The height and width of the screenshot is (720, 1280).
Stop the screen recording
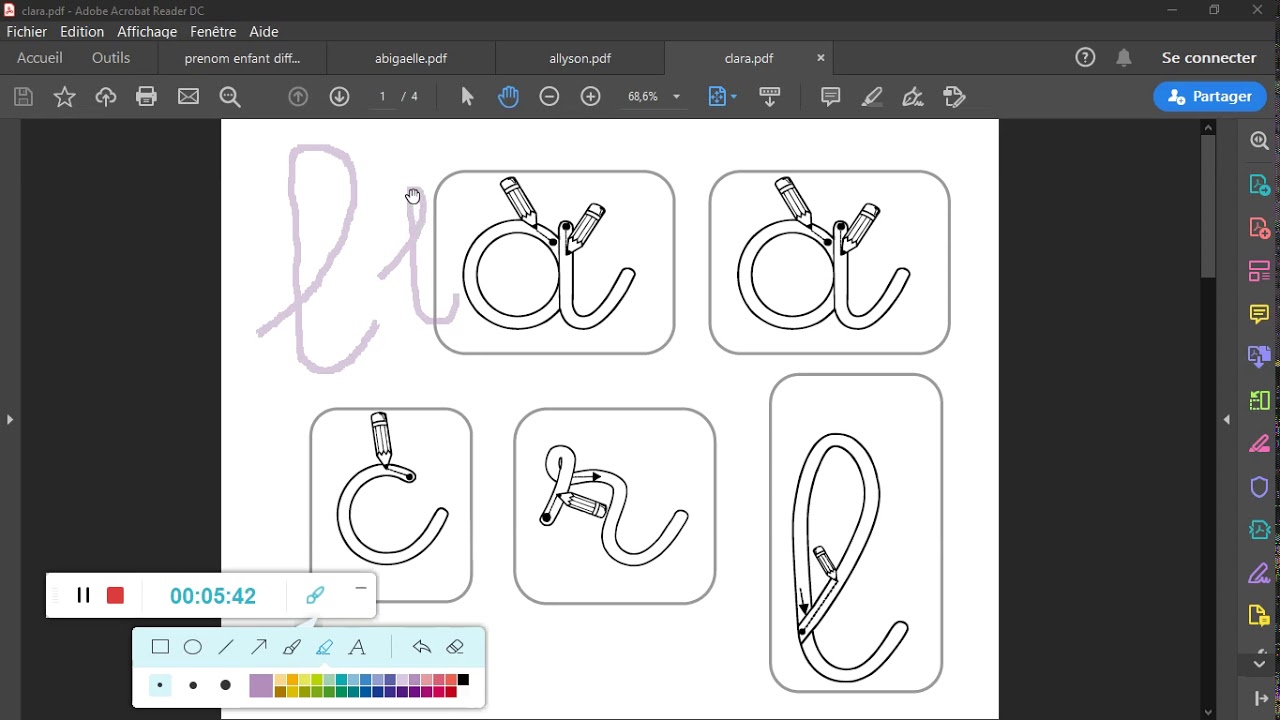116,596
